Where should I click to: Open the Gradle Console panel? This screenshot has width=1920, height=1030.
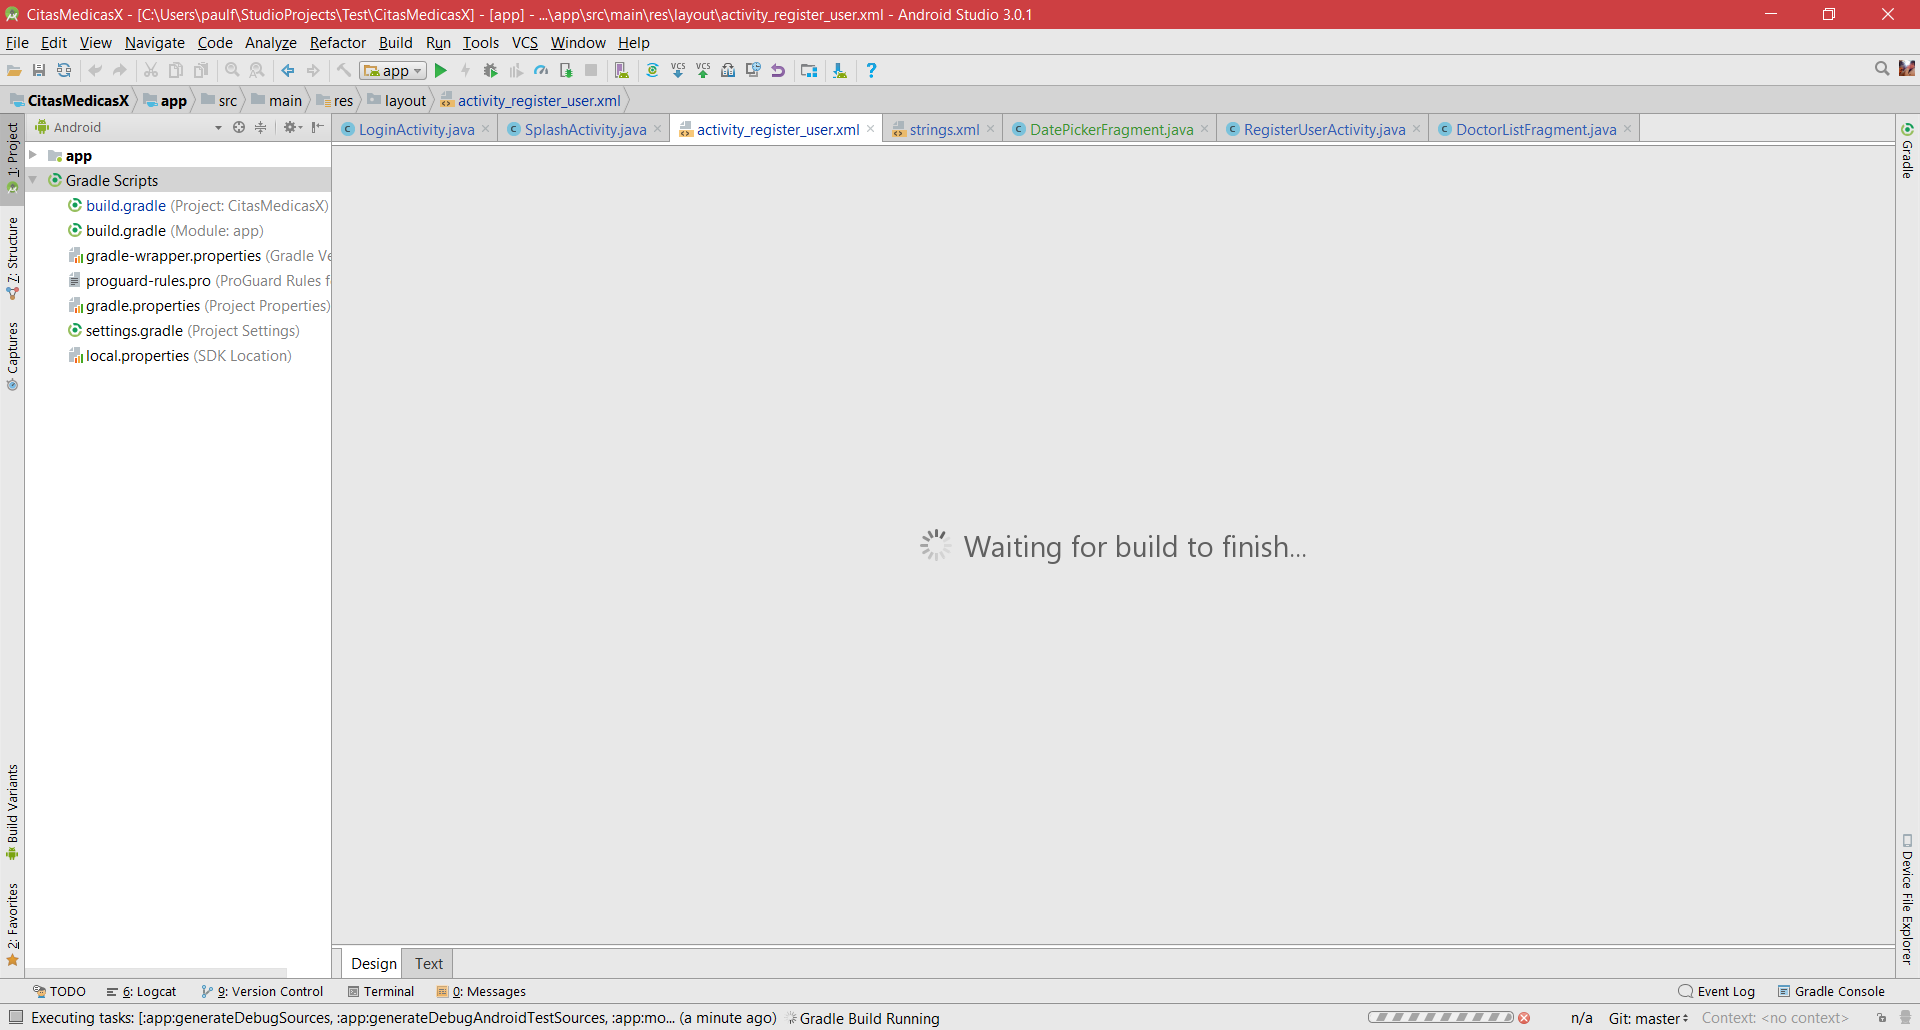[1830, 992]
